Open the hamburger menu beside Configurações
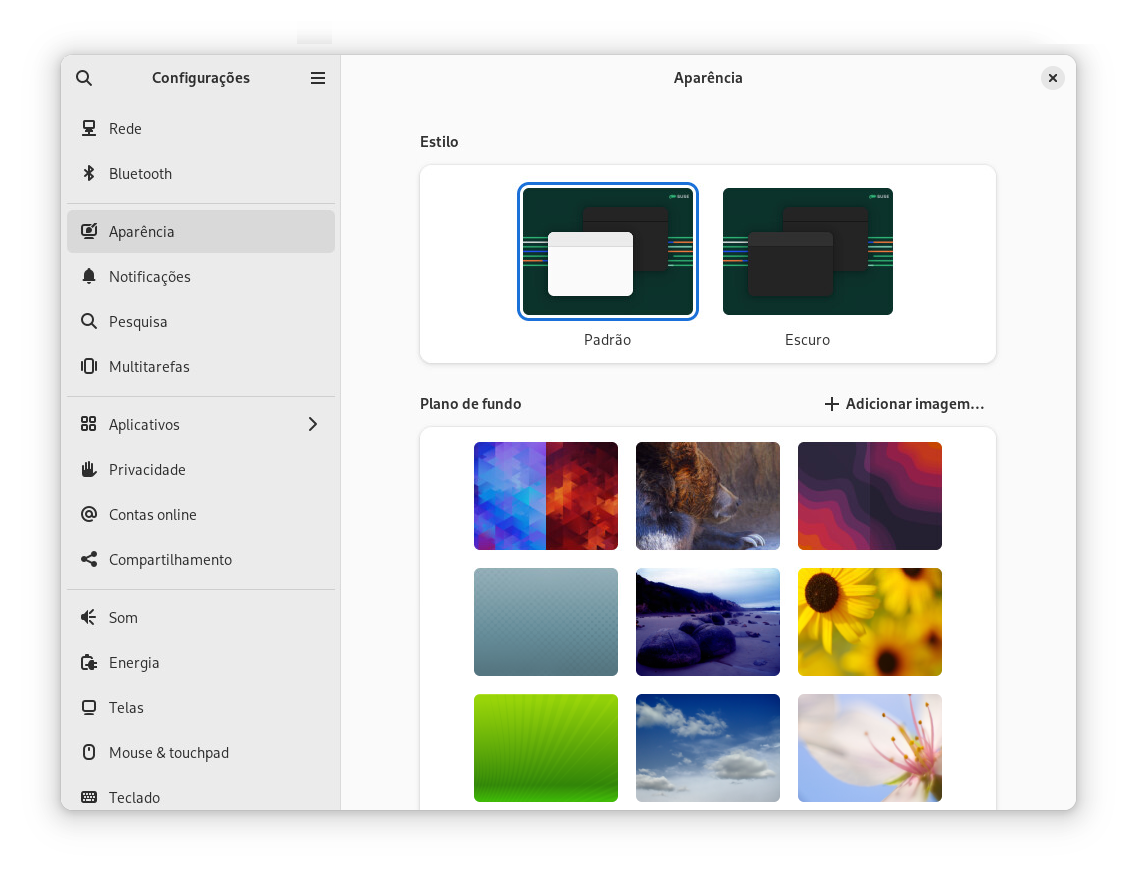 click(318, 78)
